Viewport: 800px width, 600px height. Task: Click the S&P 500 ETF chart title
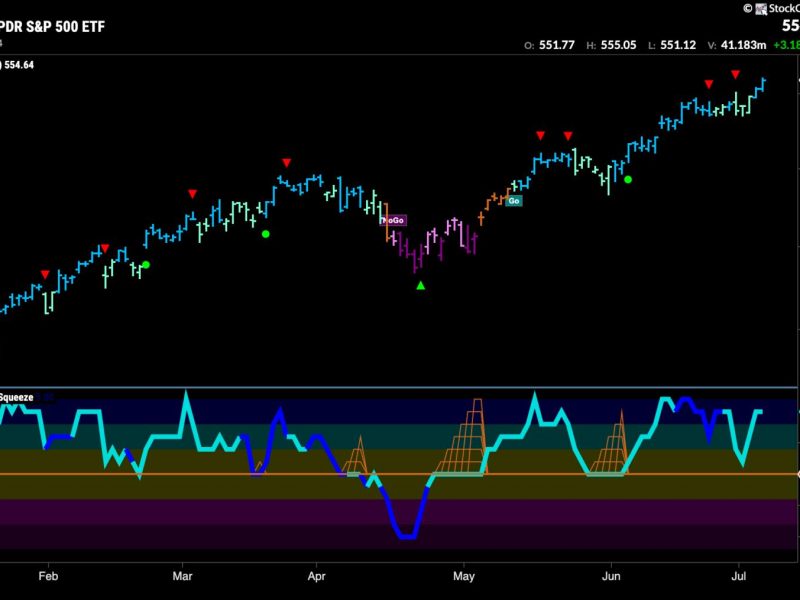coord(53,27)
